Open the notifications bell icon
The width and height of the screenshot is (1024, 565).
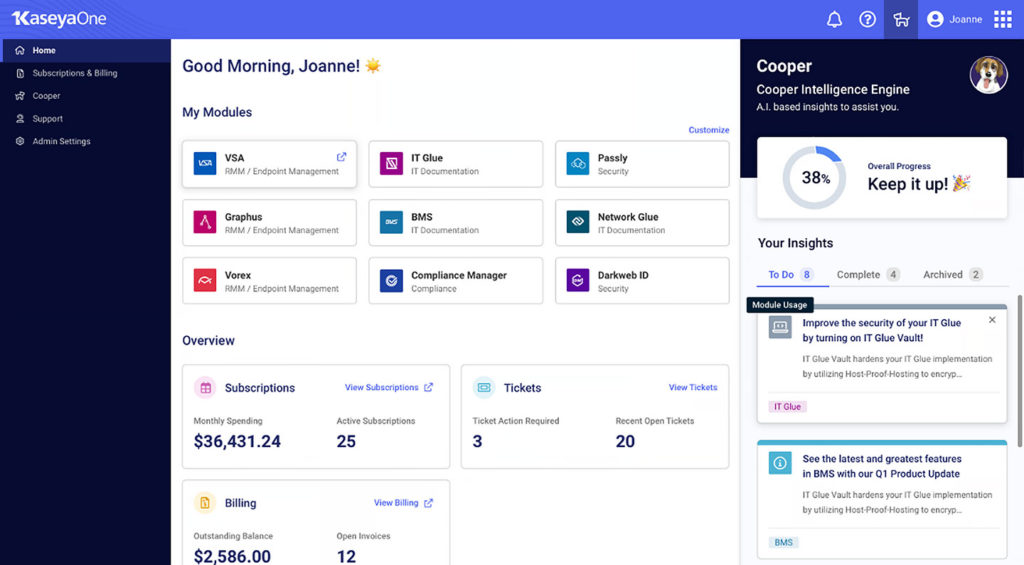(x=834, y=19)
